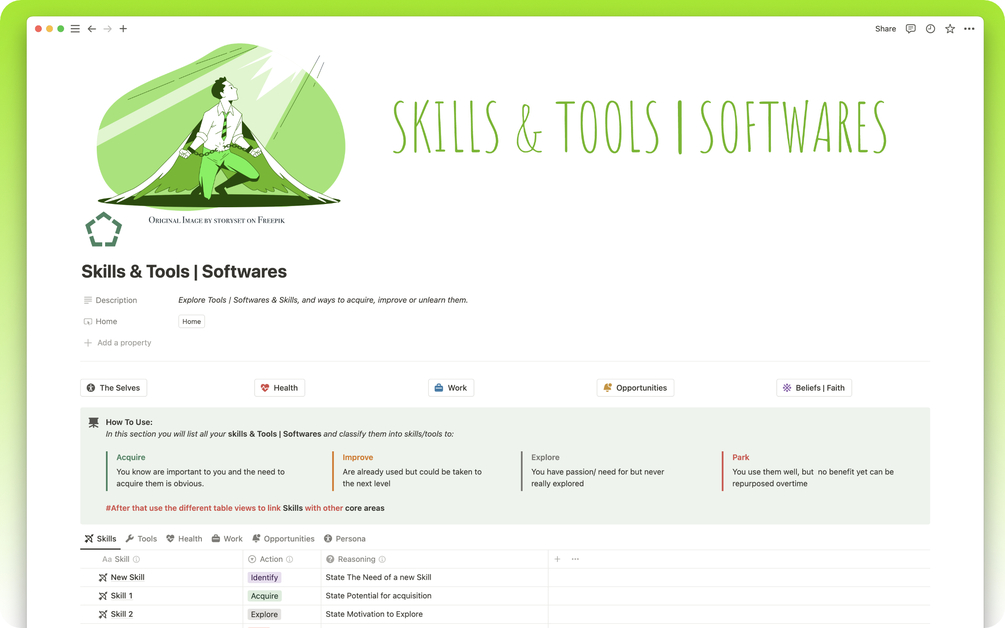
Task: Show info for the Skill column
Action: (x=137, y=559)
